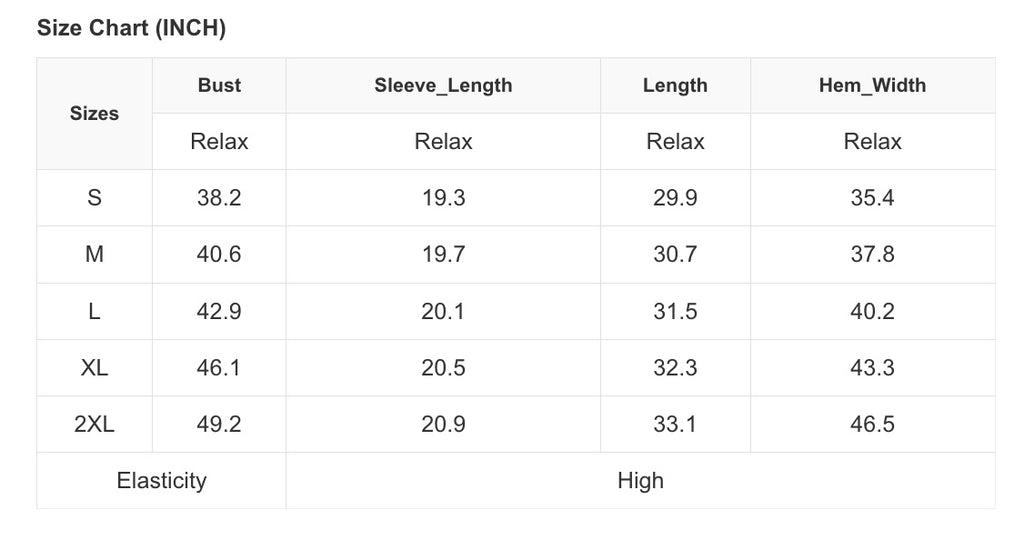The width and height of the screenshot is (1024, 540).
Task: Click bust value 49.2 for 2XL
Action: coord(219,425)
